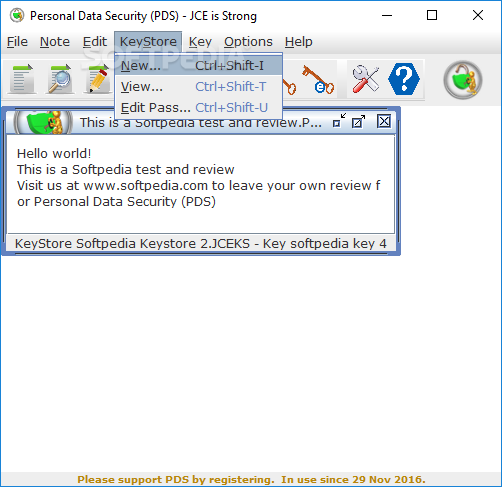
Task: Click the application icon in title bar
Action: [17, 15]
